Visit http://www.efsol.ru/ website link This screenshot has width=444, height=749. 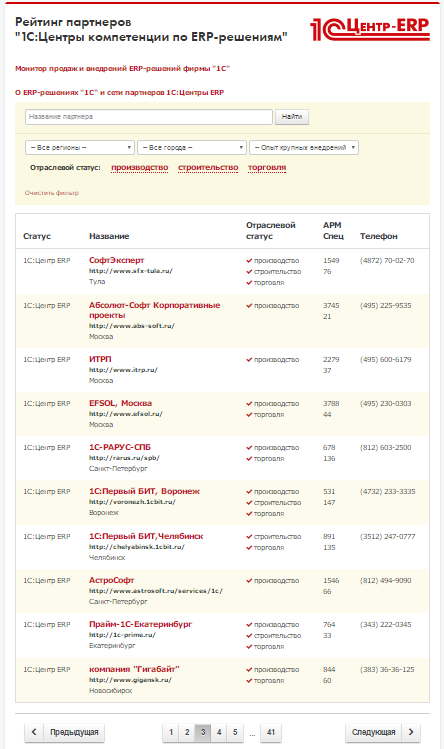(x=126, y=414)
